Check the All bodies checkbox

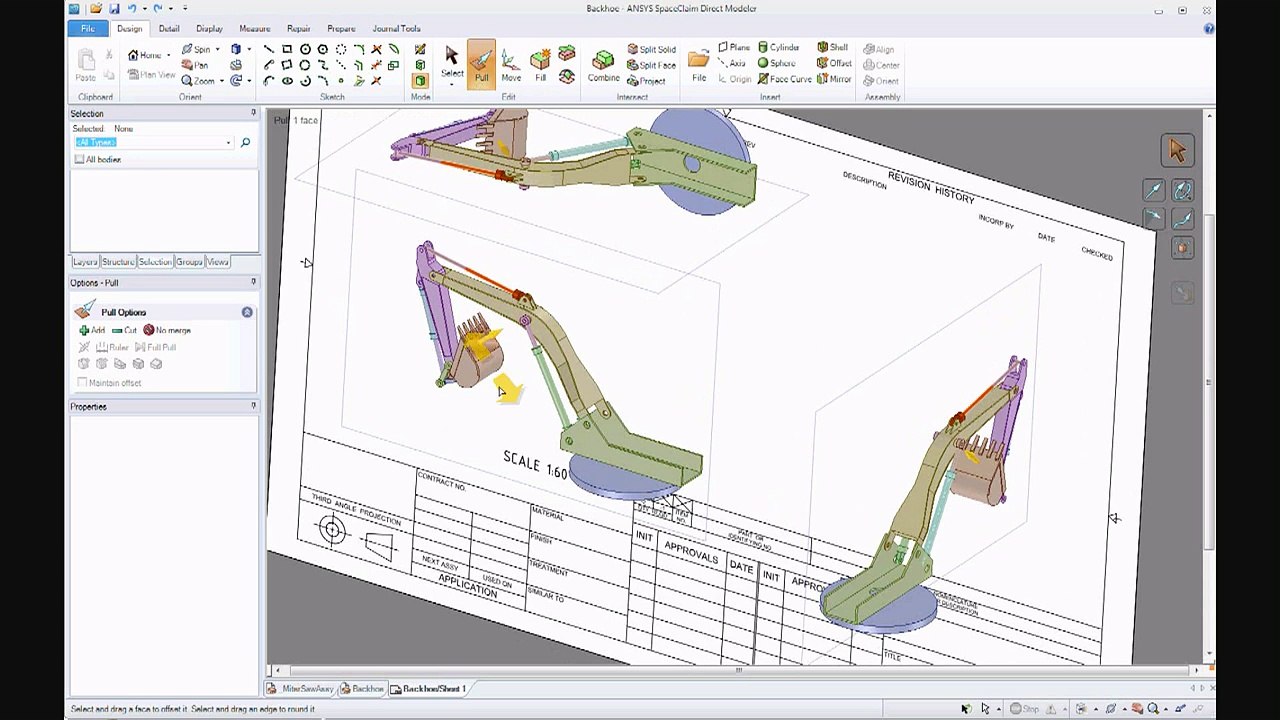point(80,160)
